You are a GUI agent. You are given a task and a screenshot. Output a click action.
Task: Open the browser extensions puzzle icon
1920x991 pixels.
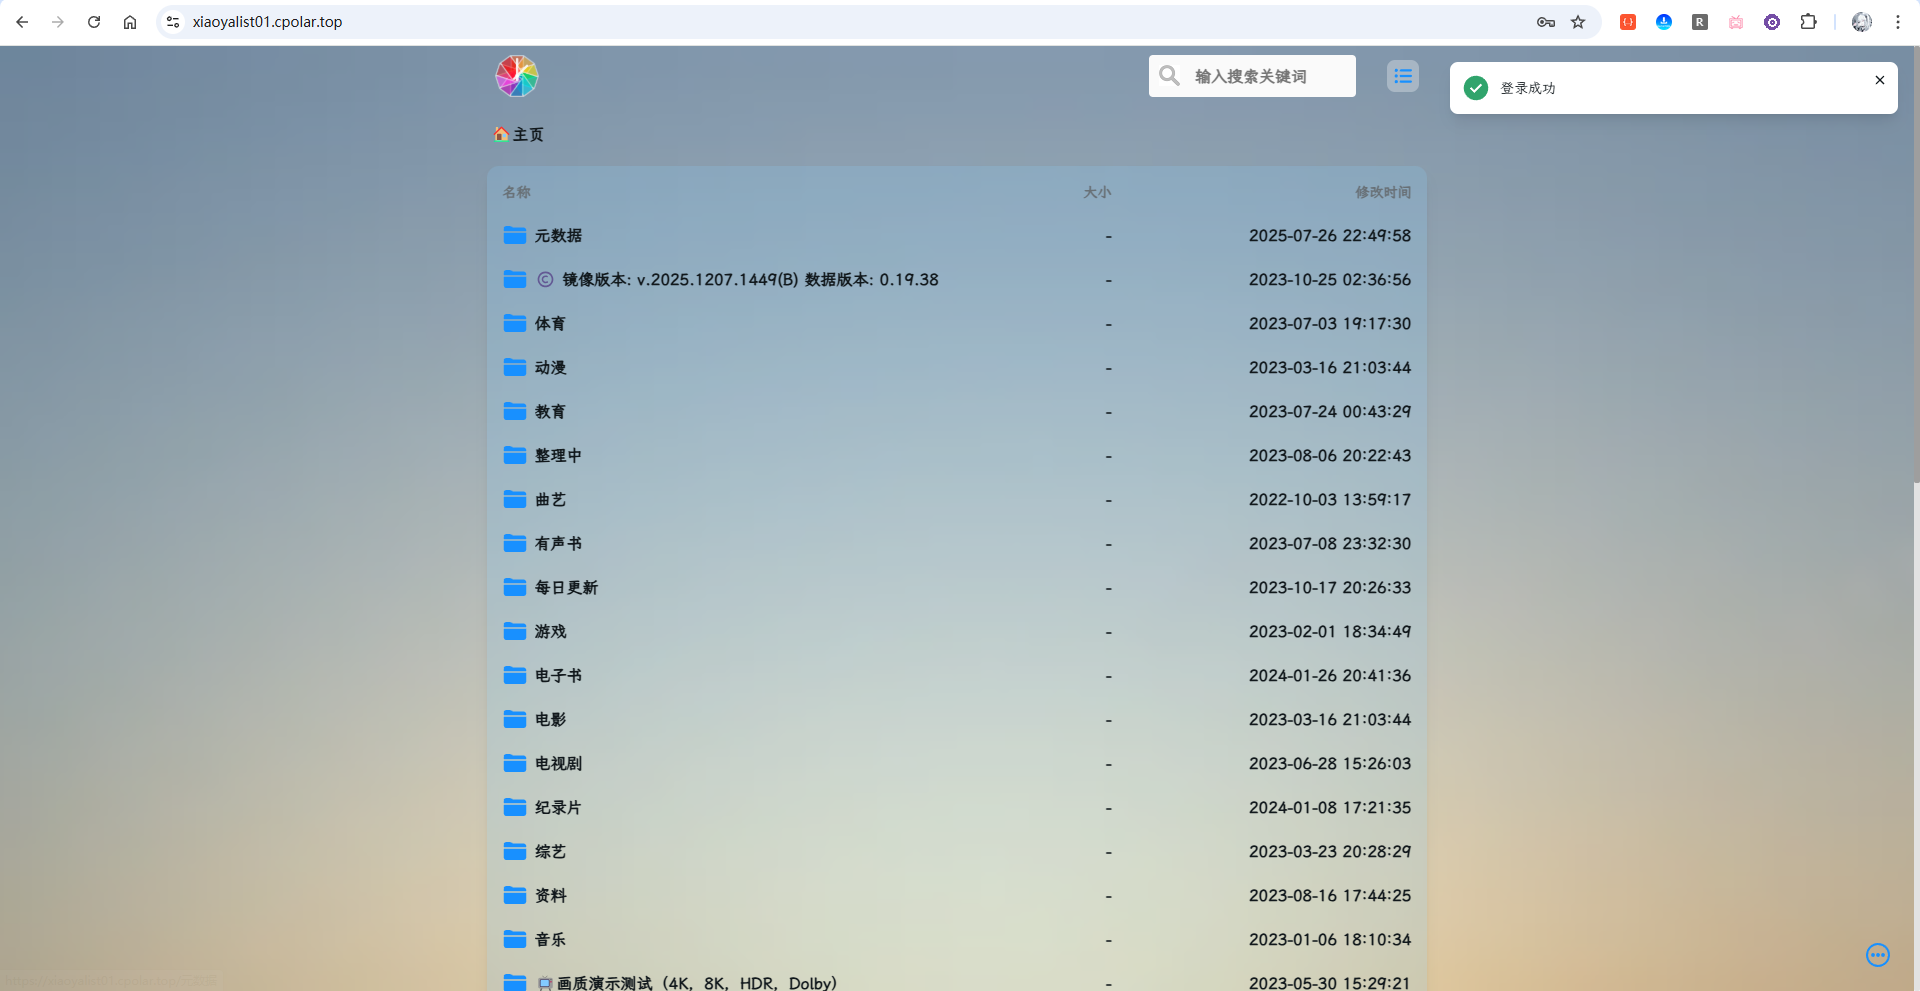[x=1808, y=22]
